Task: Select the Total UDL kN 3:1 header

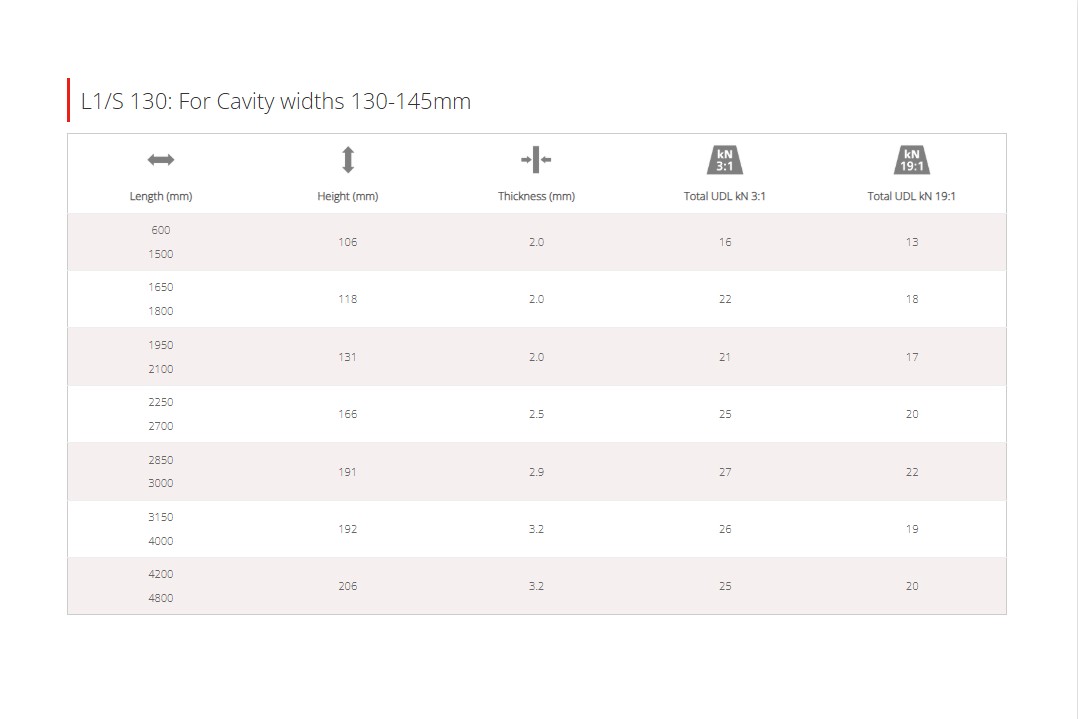Action: (x=725, y=196)
